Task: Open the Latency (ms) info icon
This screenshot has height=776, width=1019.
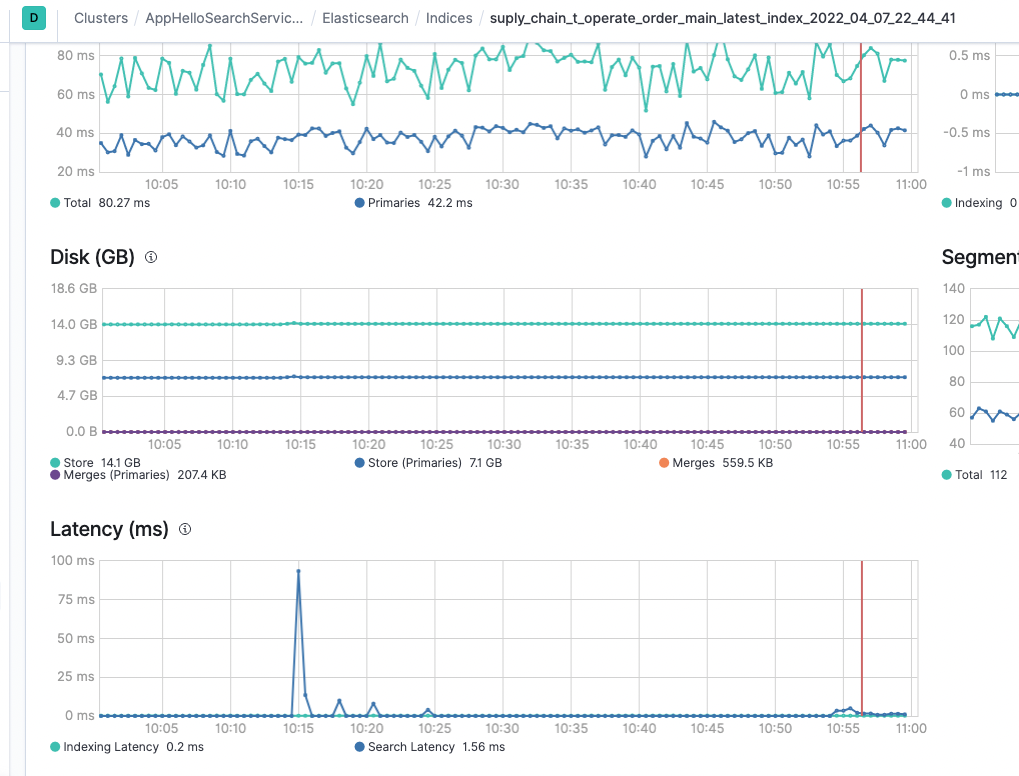Action: point(184,529)
